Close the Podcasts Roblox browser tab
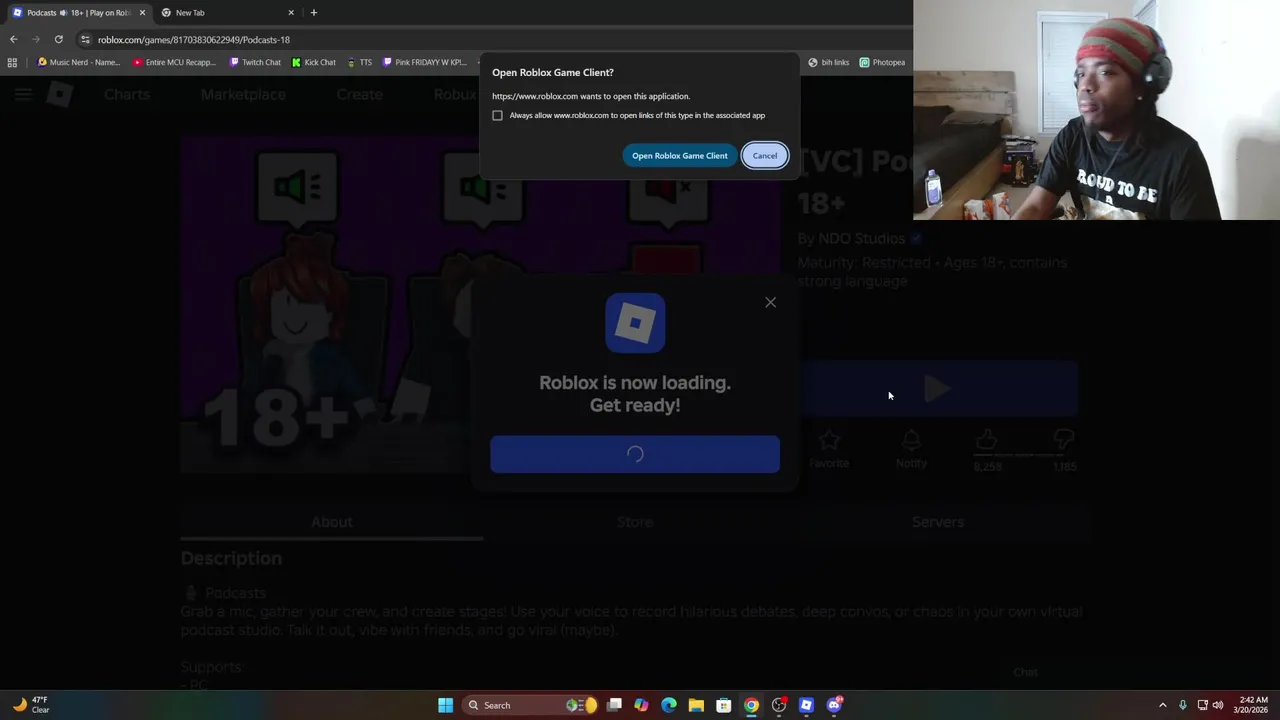 pyautogui.click(x=142, y=13)
